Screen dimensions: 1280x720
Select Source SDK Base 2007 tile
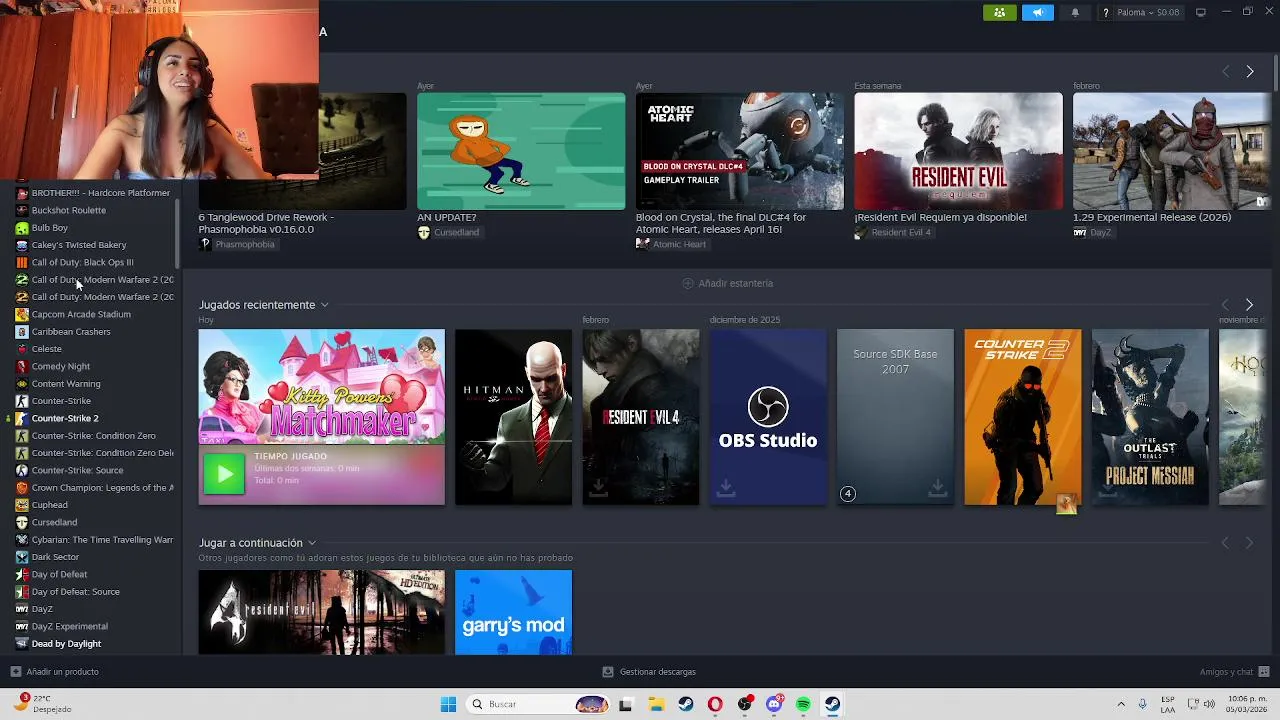coord(895,417)
